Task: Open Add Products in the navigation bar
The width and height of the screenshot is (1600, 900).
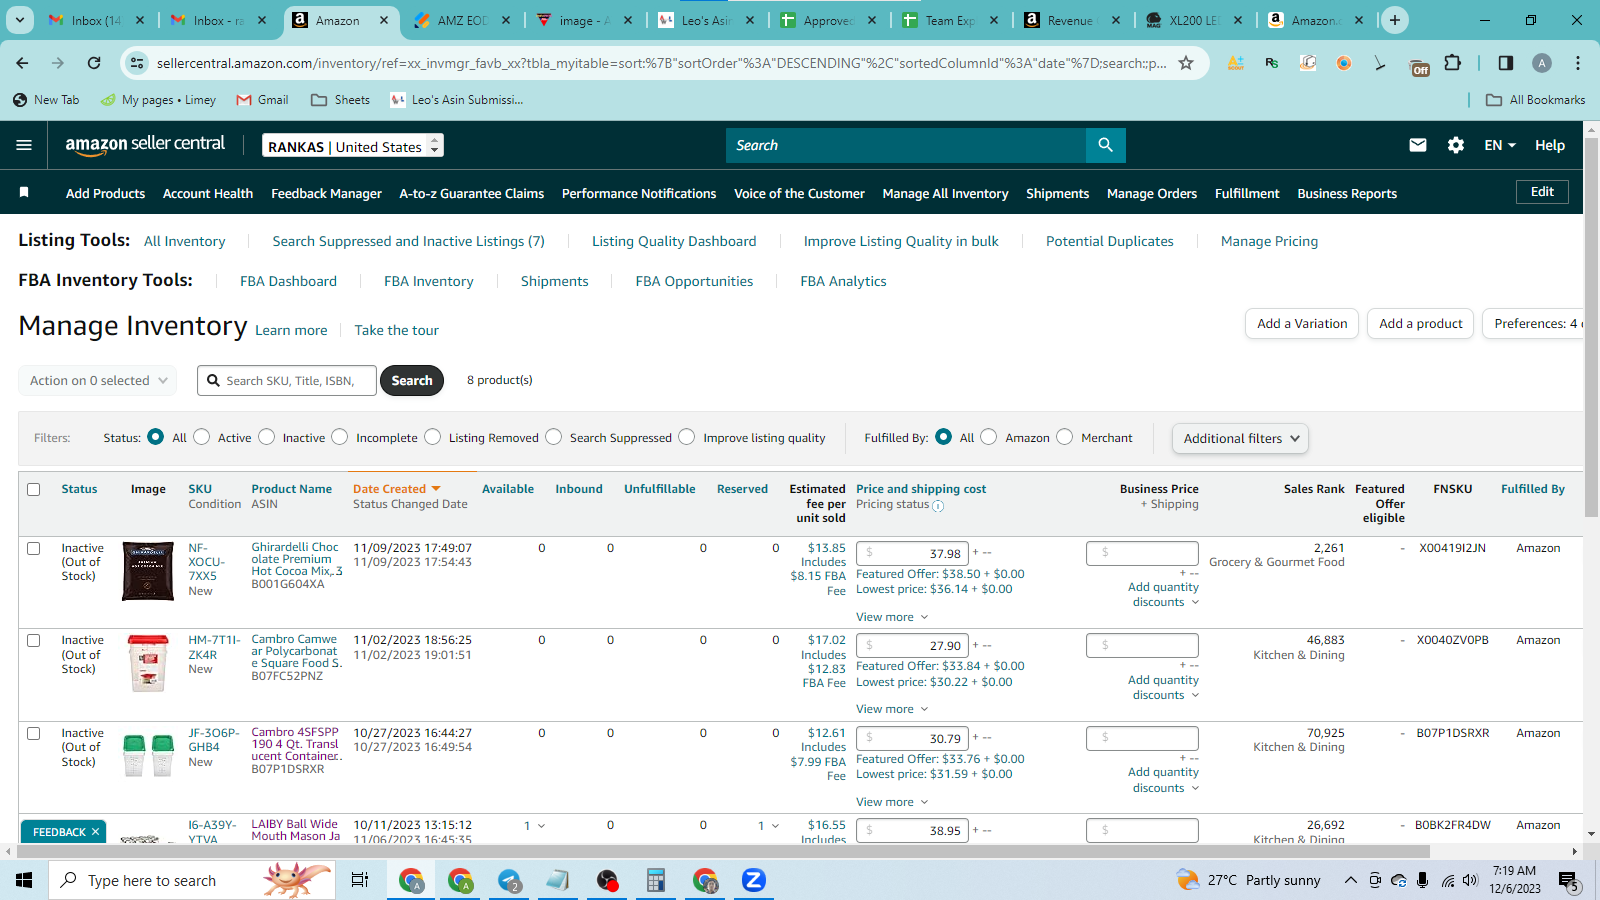Action: (x=105, y=193)
